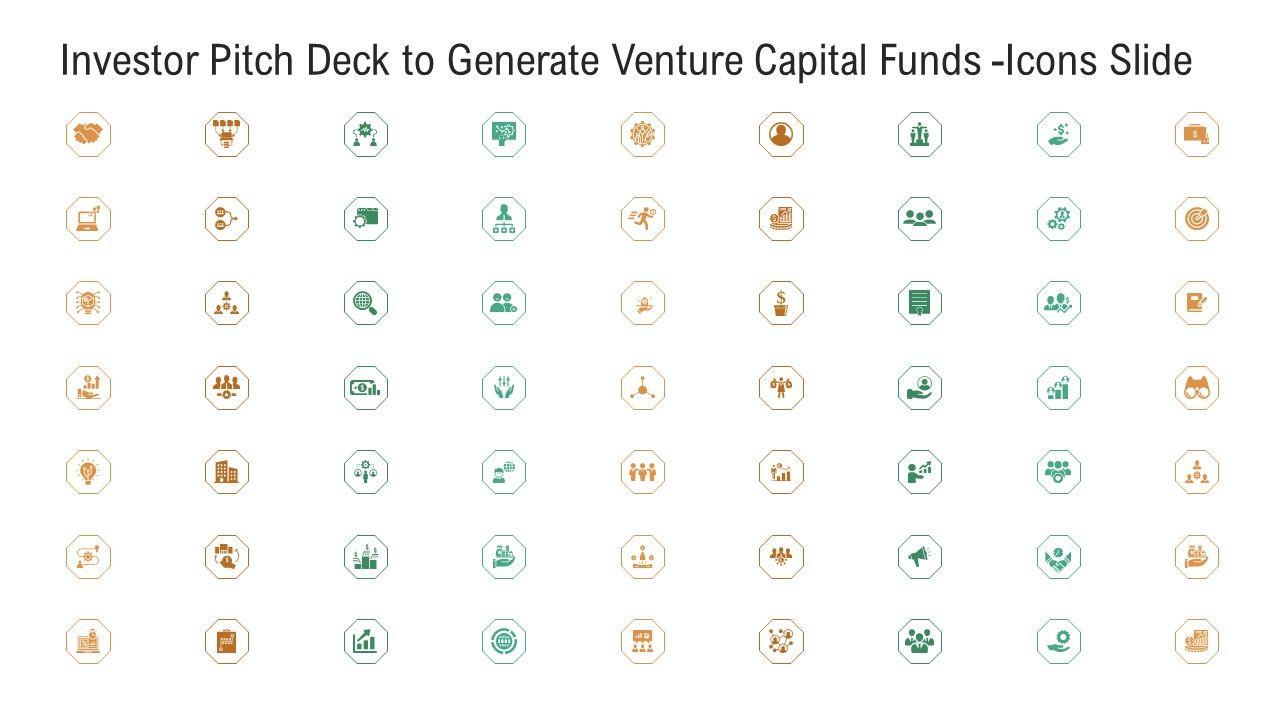The height and width of the screenshot is (720, 1280).
Task: Select the hand with sparkling dollar icon
Action: click(x=1059, y=134)
